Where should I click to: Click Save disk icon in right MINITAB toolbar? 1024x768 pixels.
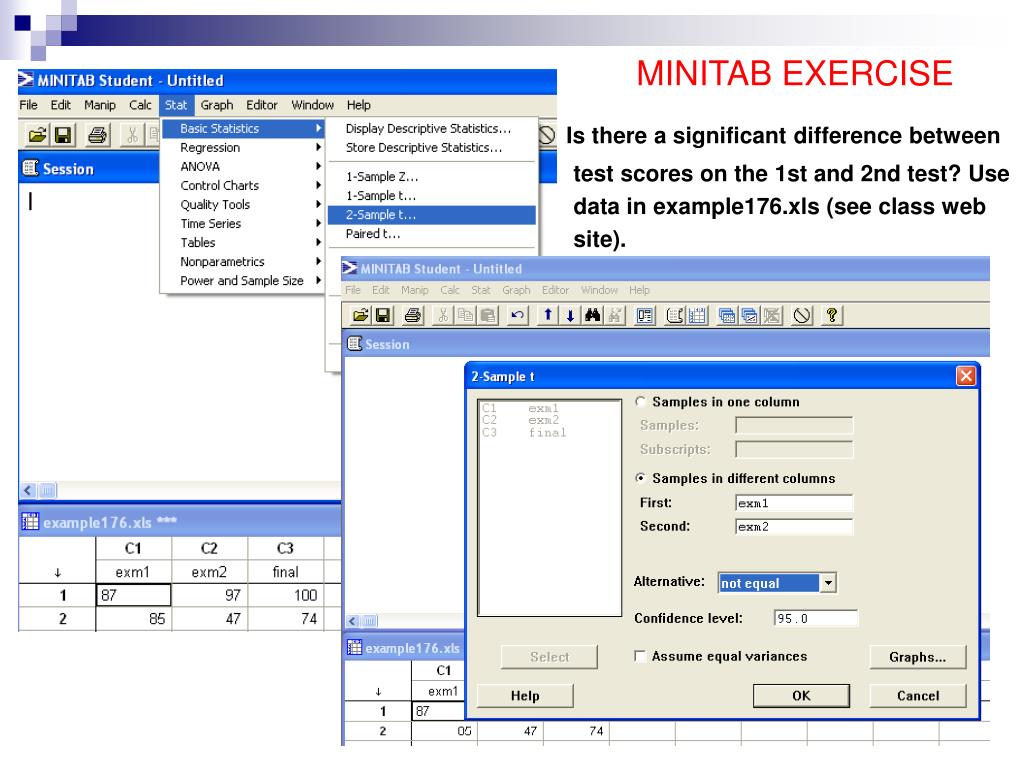click(383, 316)
